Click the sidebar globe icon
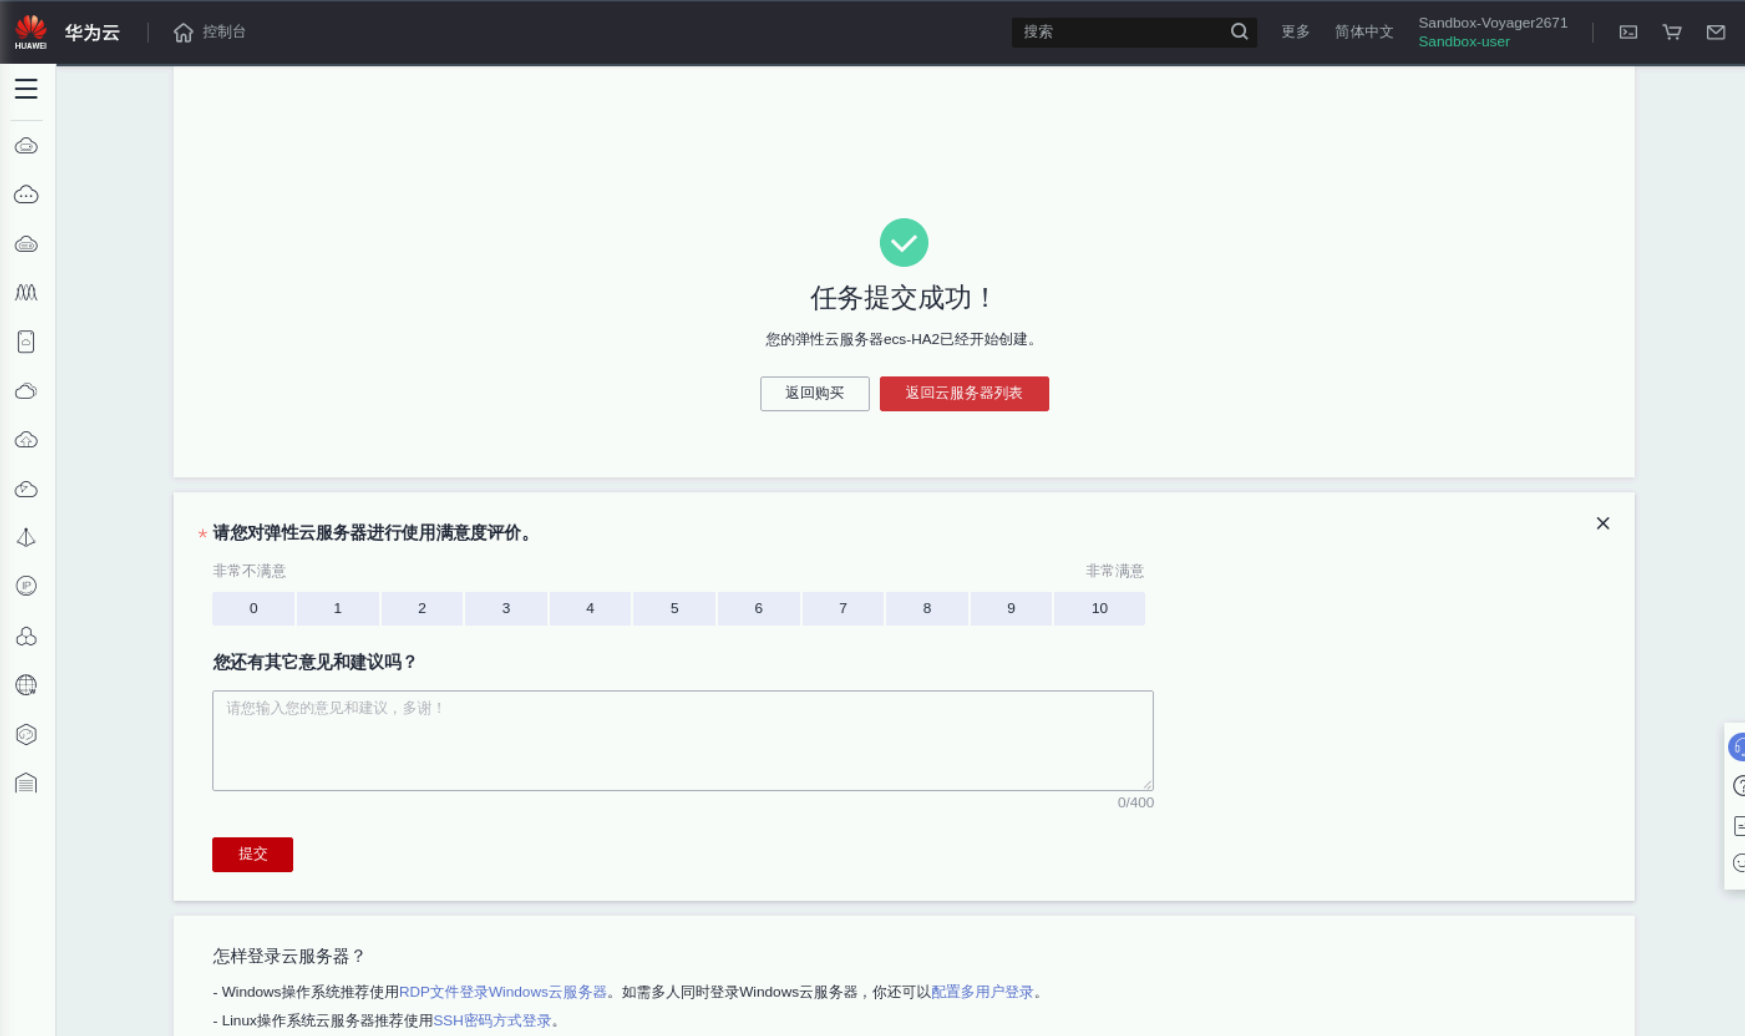Screen dimensions: 1745x1036 coord(26,685)
